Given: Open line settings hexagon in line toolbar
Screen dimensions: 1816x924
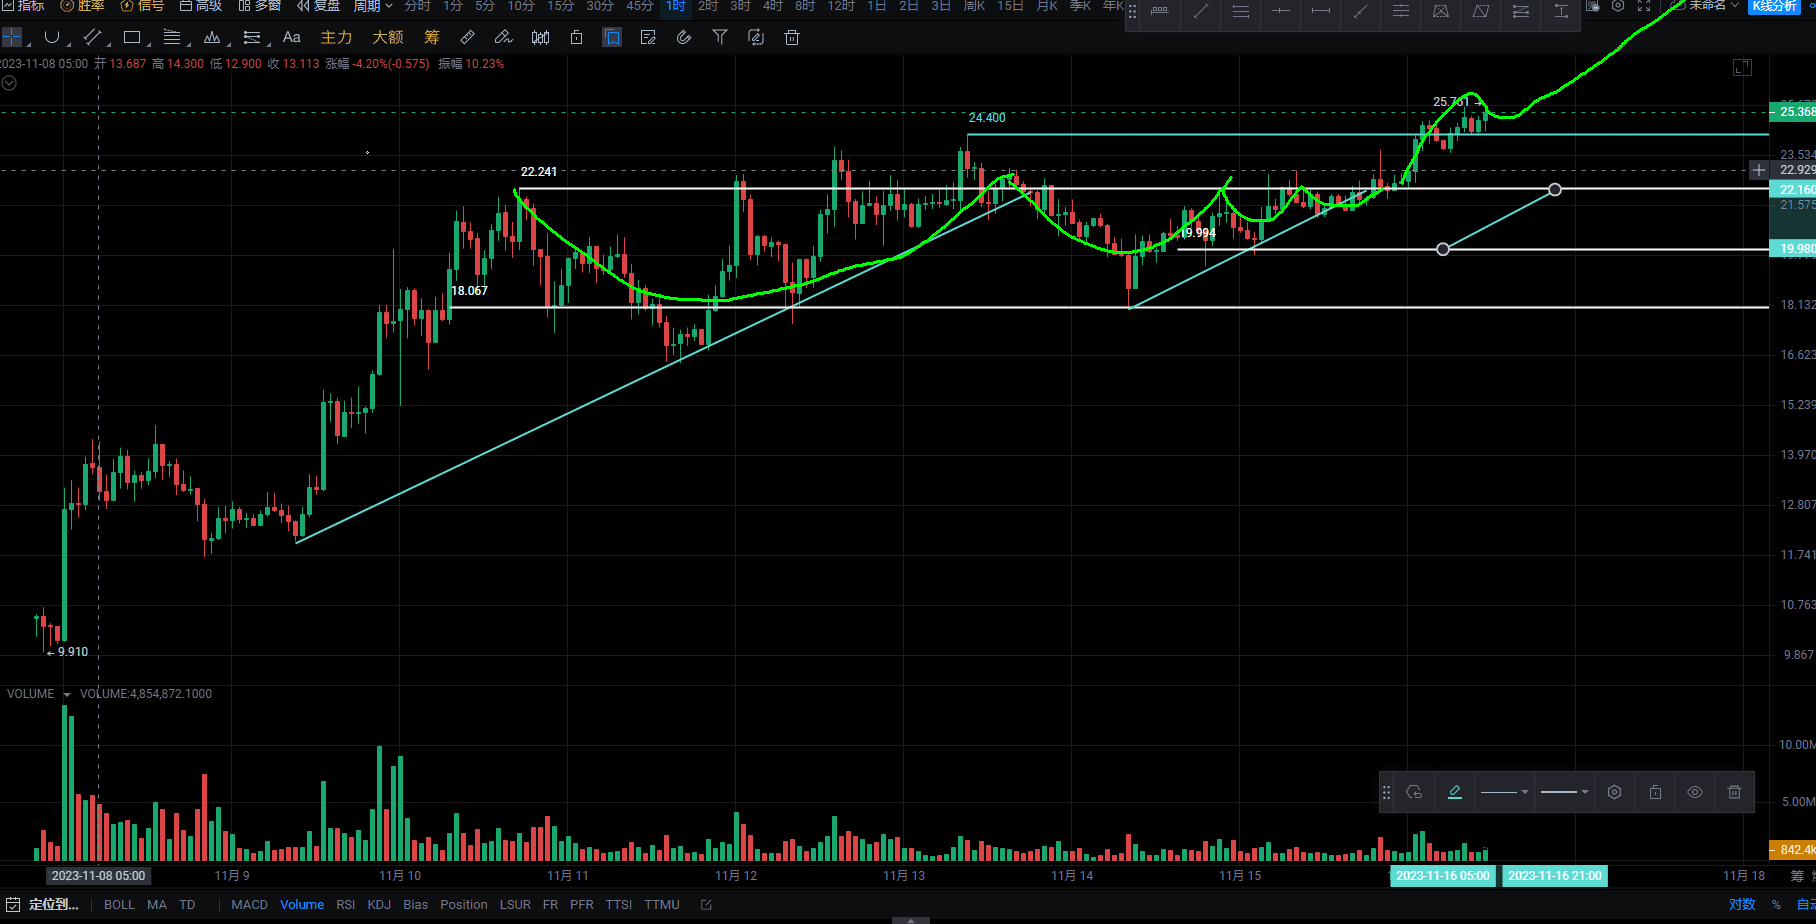Looking at the screenshot, I should pos(1614,792).
